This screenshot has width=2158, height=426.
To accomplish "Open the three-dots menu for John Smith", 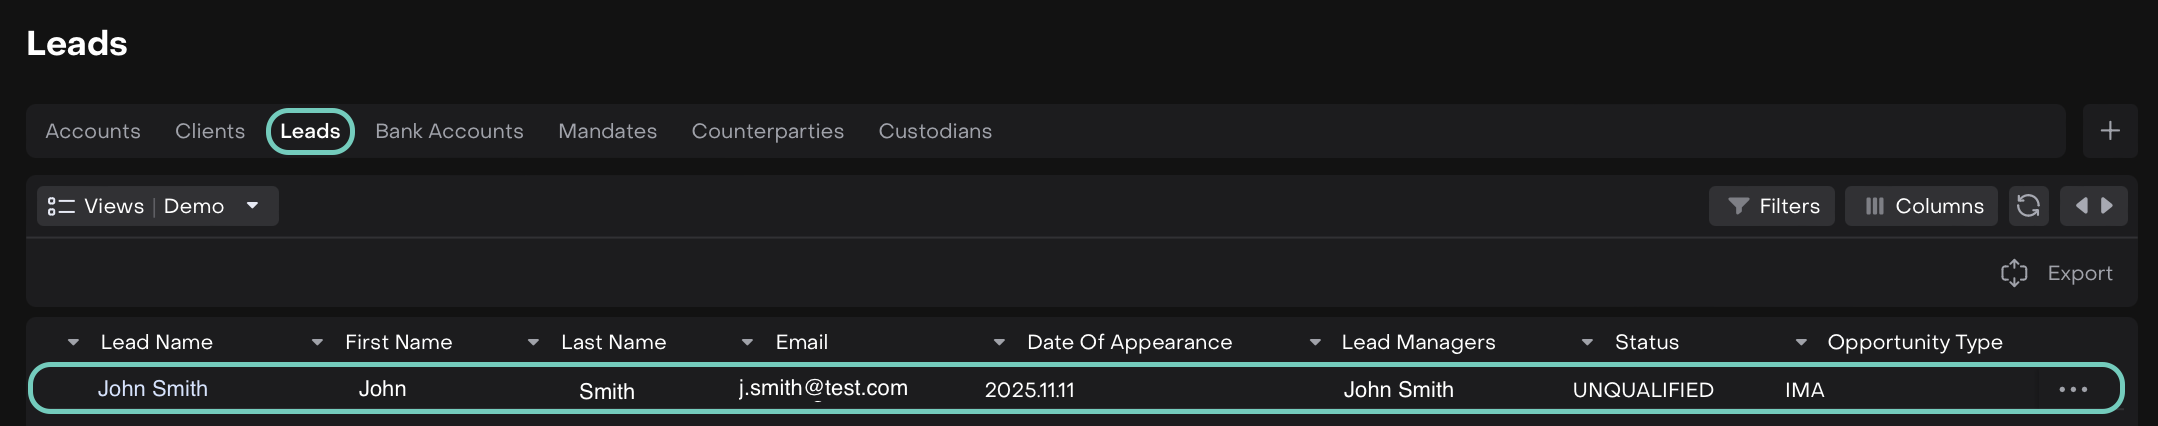I will [x=2073, y=389].
